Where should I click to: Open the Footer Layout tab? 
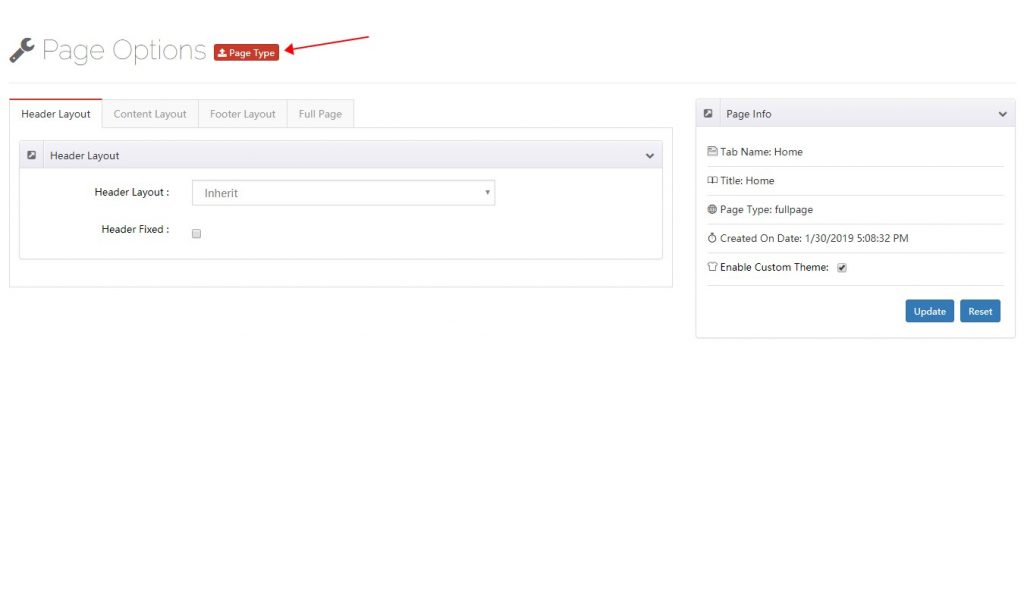(x=242, y=113)
